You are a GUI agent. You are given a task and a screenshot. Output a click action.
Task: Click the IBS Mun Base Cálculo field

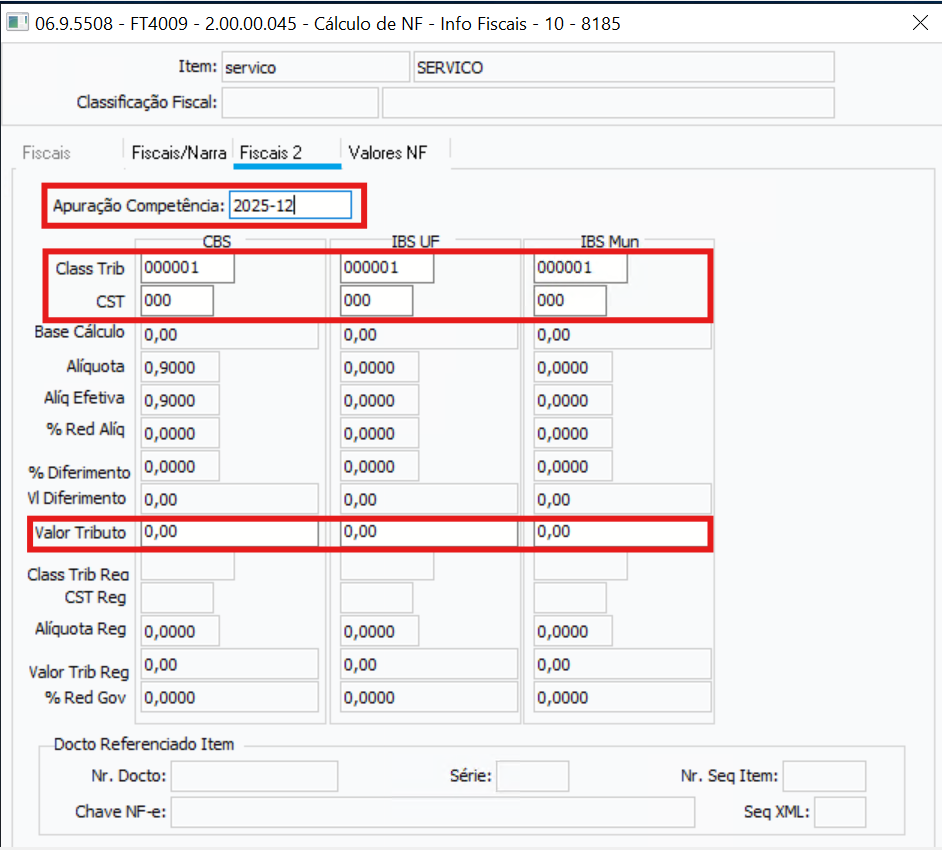click(622, 335)
